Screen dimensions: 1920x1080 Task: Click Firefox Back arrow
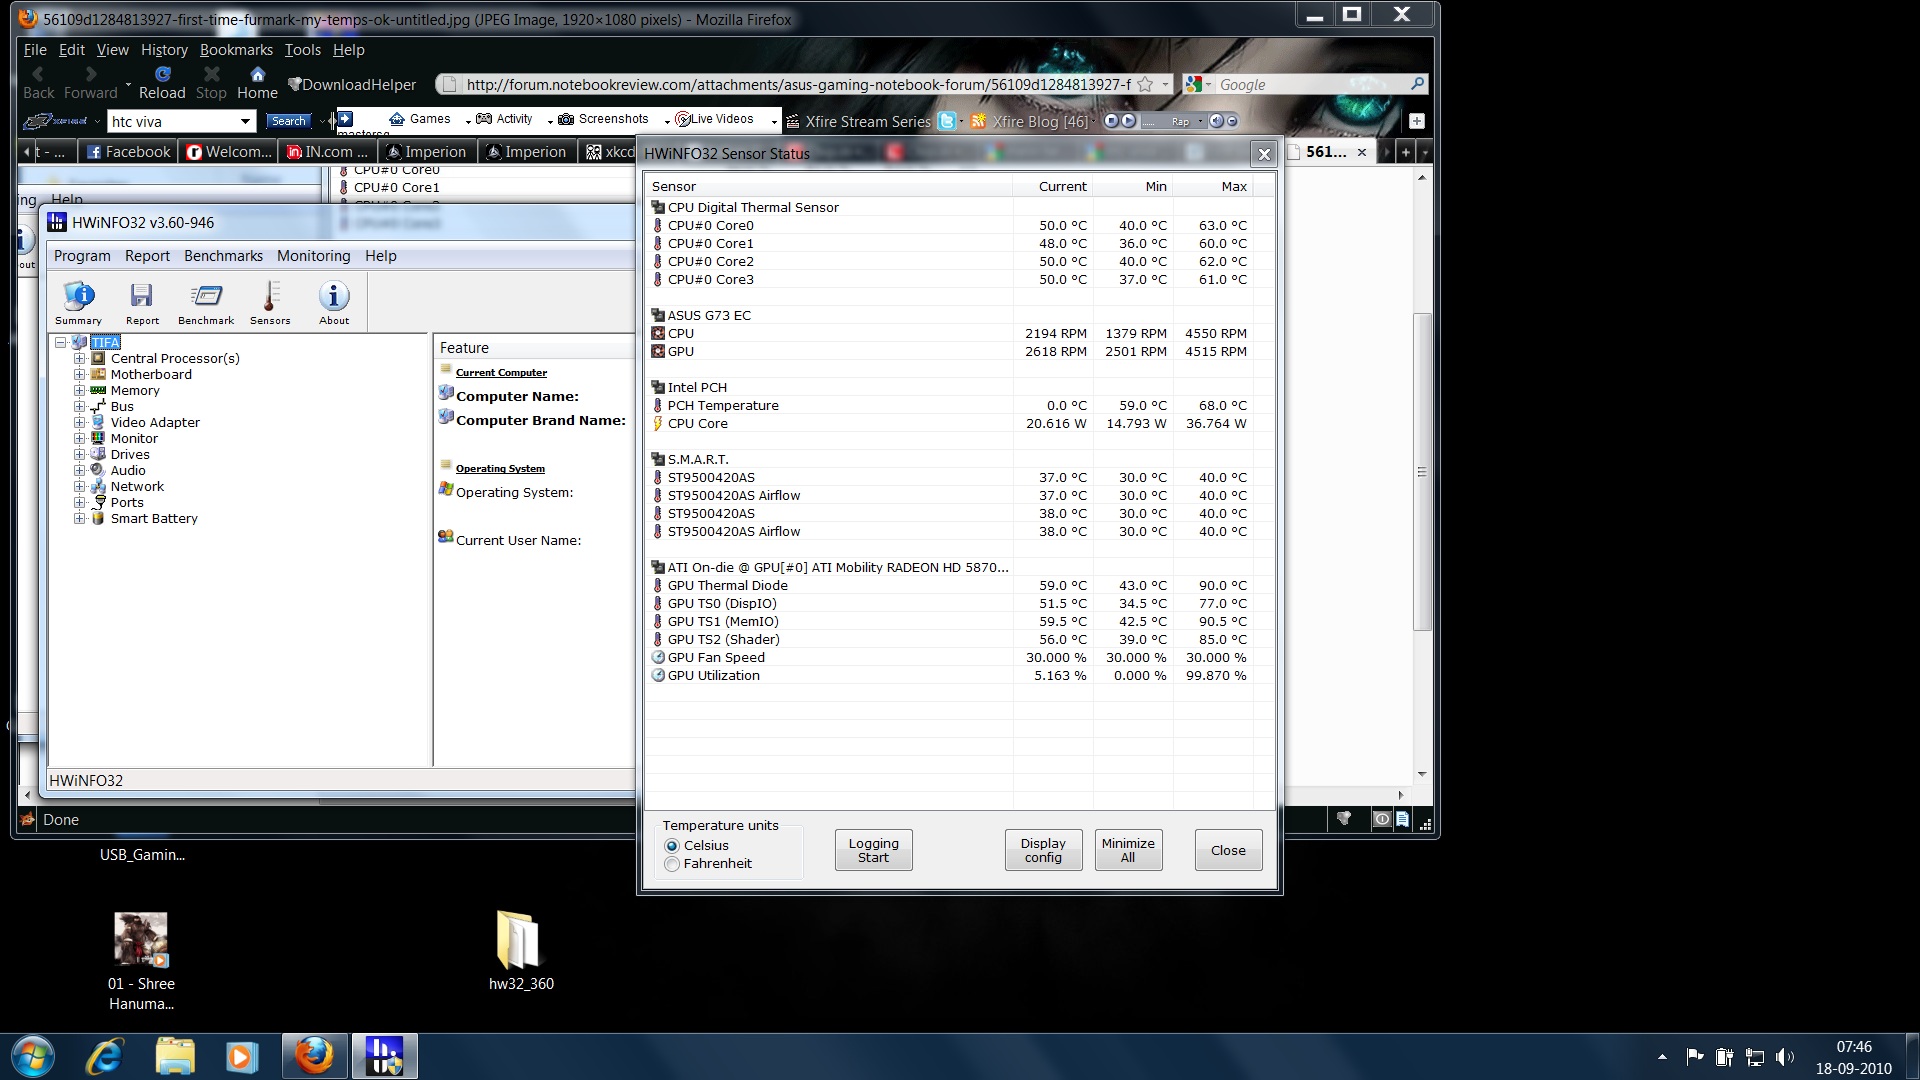click(x=38, y=83)
